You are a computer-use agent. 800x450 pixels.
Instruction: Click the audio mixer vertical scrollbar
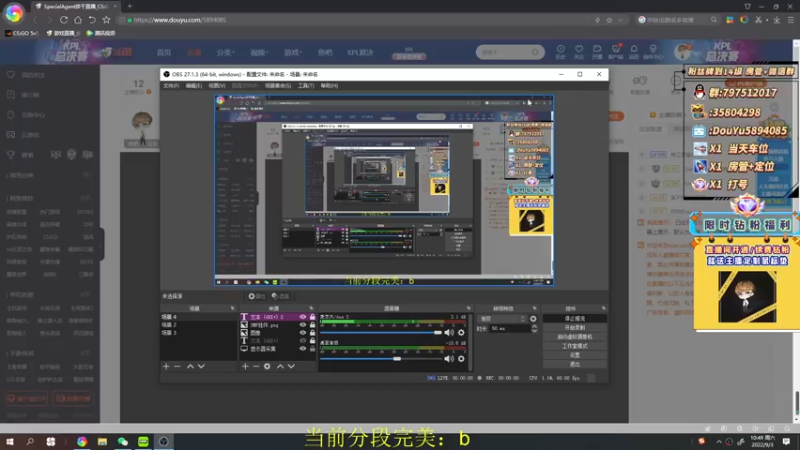(x=470, y=341)
